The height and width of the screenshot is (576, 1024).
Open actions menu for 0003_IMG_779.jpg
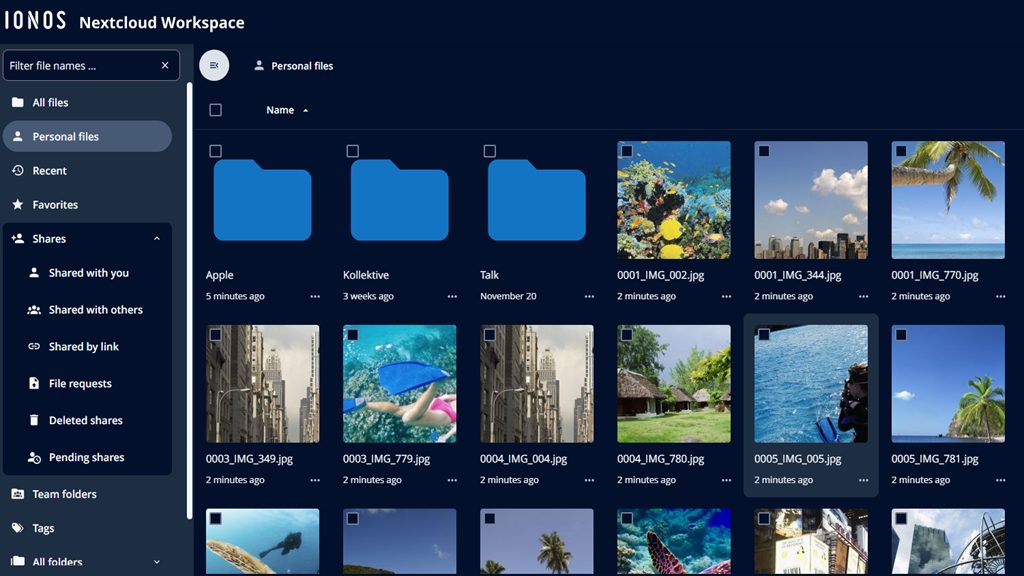454,480
